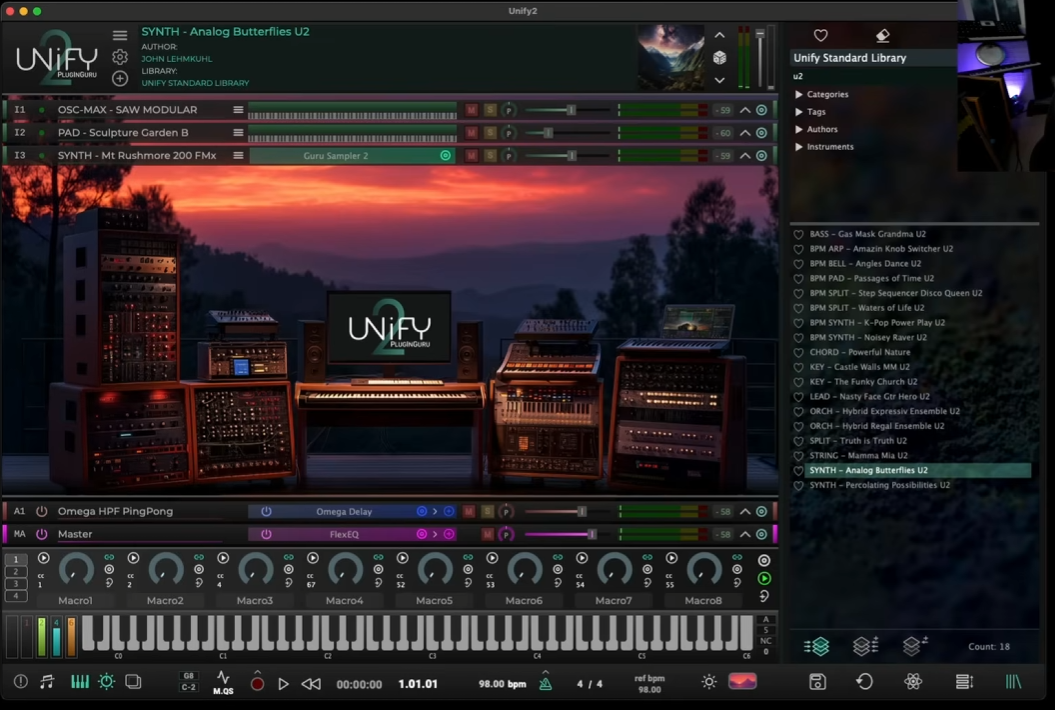1055x710 pixels.
Task: Adjust the Macro1 knob
Action: point(76,571)
